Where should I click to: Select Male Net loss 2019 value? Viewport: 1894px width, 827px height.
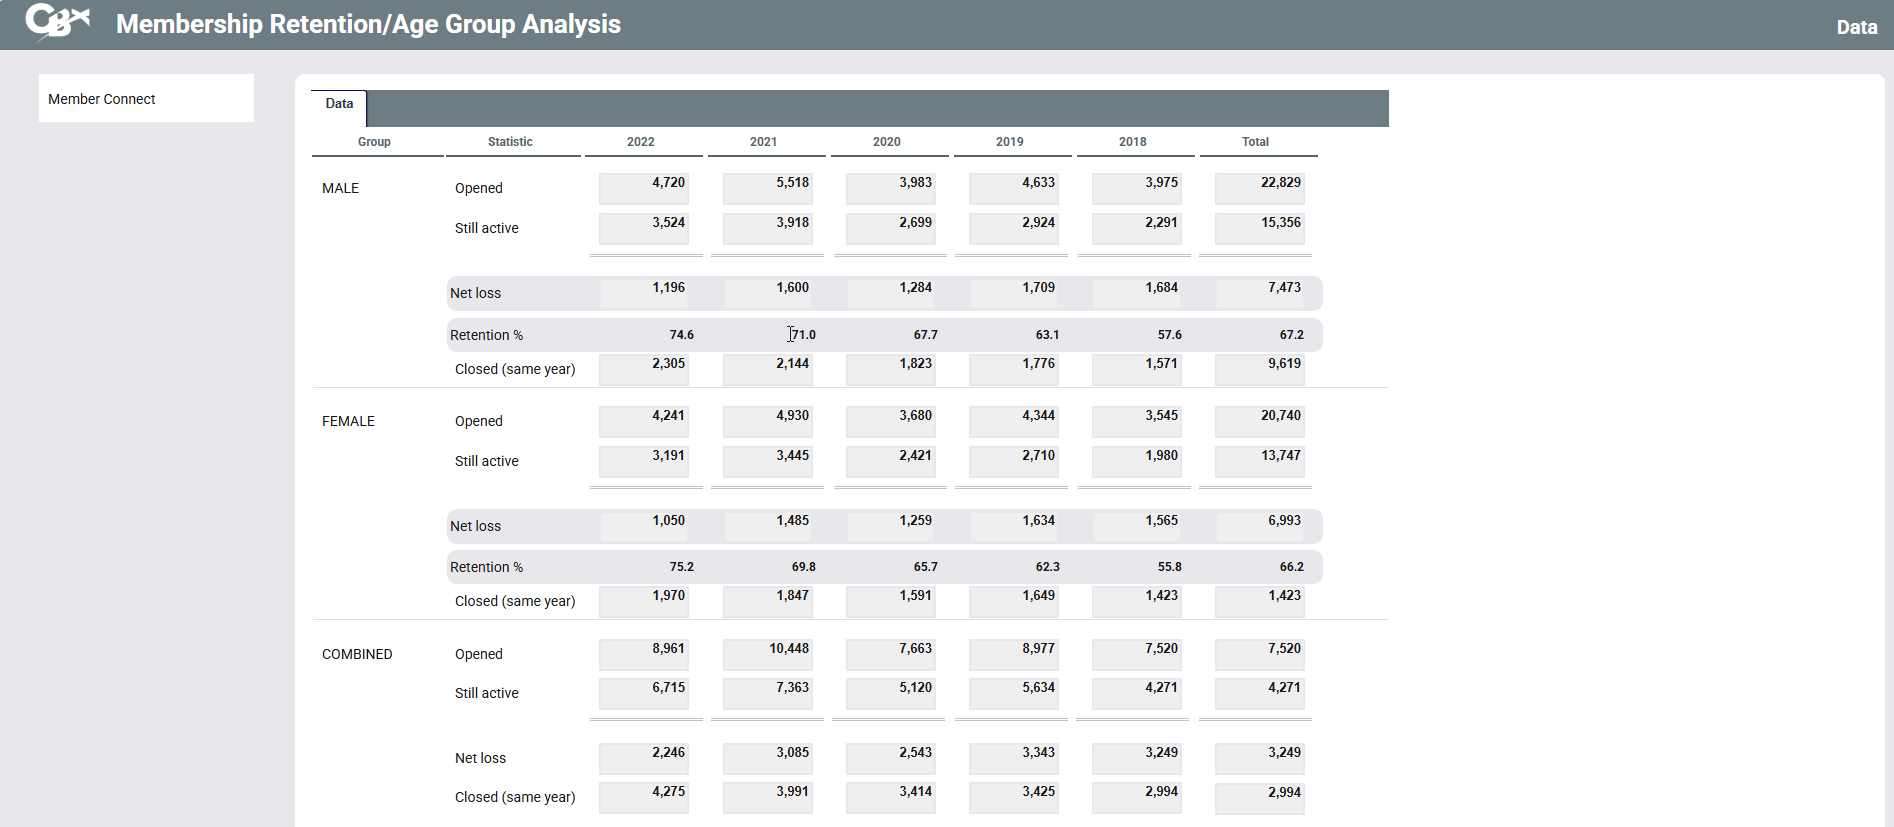point(1014,292)
